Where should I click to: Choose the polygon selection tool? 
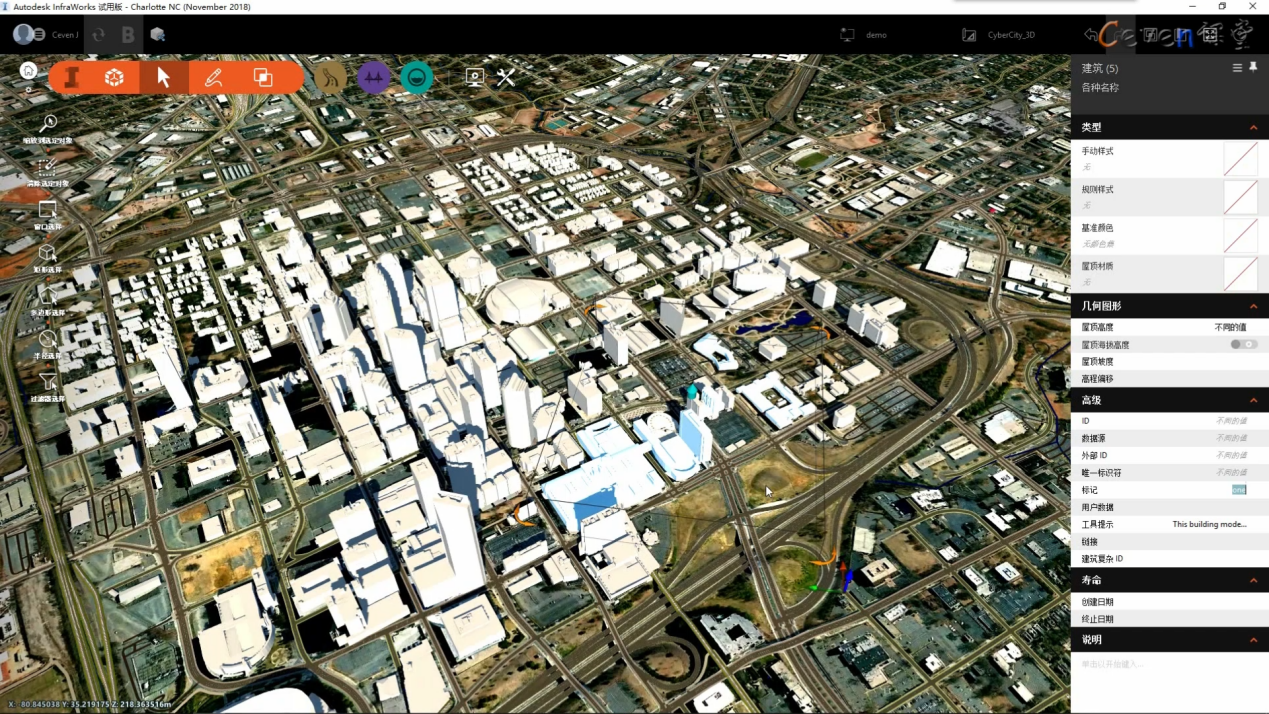coord(48,301)
